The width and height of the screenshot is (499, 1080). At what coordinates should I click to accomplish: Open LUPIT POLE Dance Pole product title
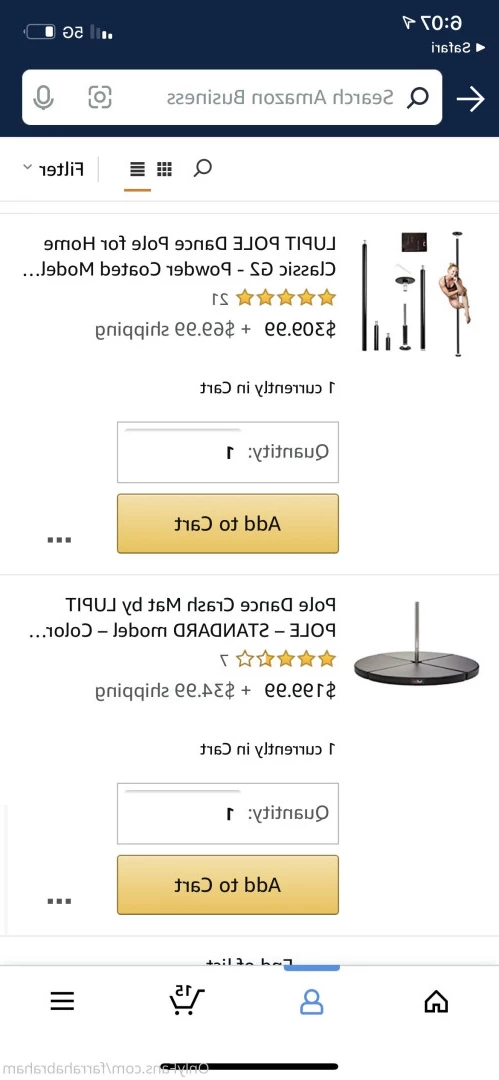point(189,256)
